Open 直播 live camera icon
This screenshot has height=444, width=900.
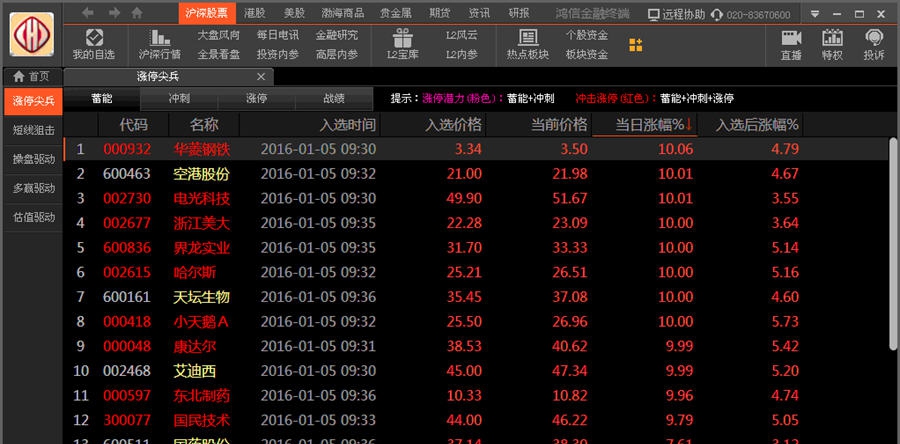[x=791, y=38]
